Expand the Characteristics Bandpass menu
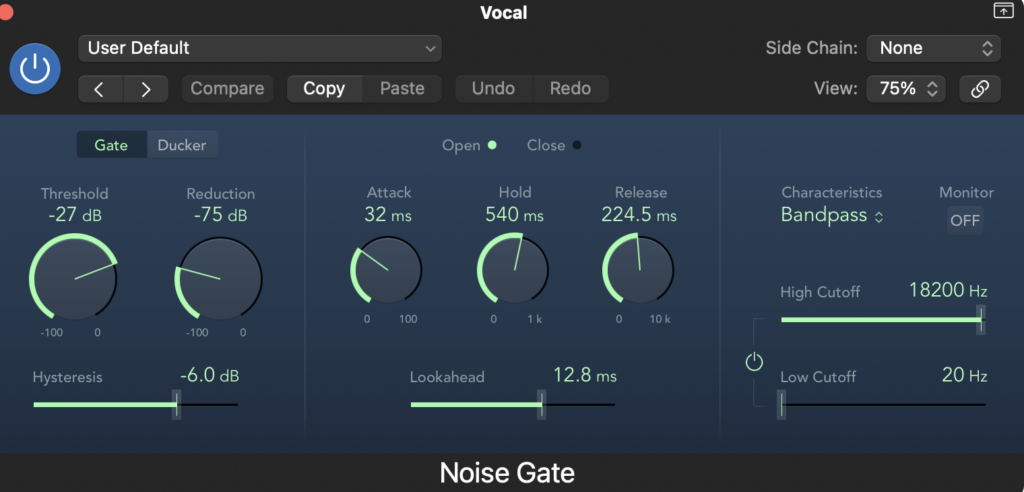The height and width of the screenshot is (492, 1024). point(832,215)
